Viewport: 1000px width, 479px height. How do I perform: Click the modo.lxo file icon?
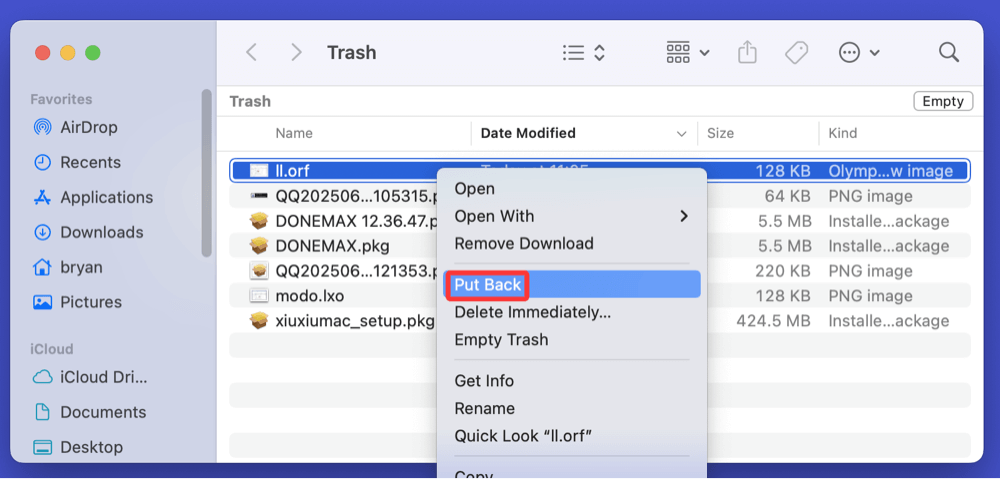pos(259,296)
